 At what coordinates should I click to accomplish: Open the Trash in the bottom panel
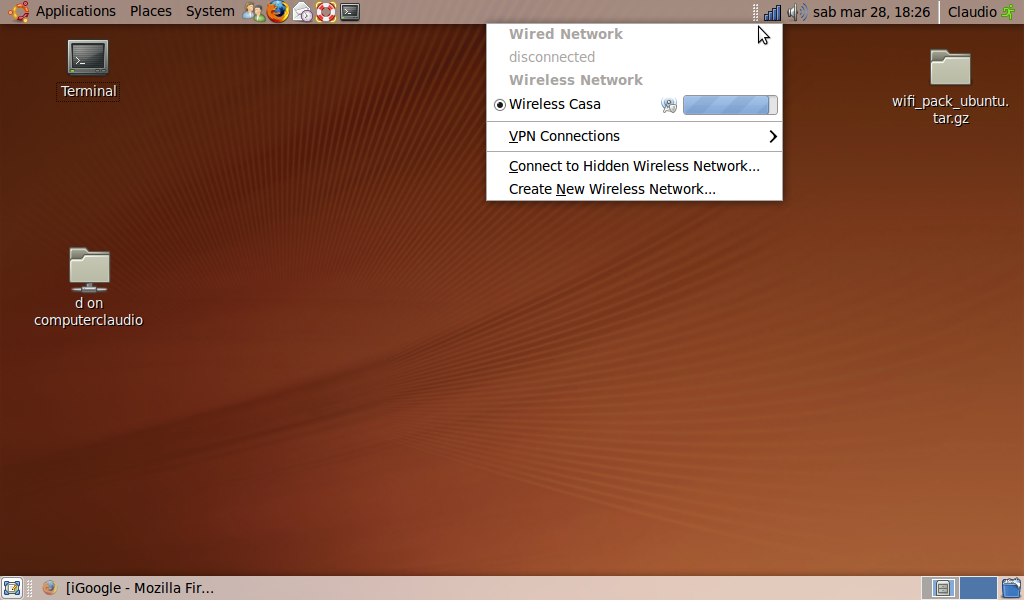(1011, 588)
